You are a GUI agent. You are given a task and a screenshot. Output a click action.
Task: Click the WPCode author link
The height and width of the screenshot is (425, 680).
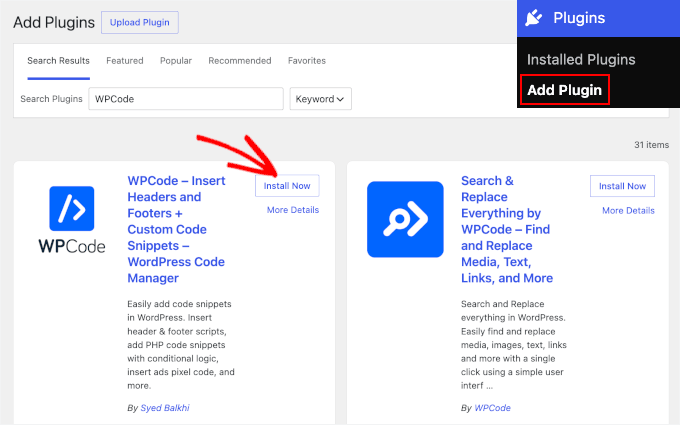(492, 408)
